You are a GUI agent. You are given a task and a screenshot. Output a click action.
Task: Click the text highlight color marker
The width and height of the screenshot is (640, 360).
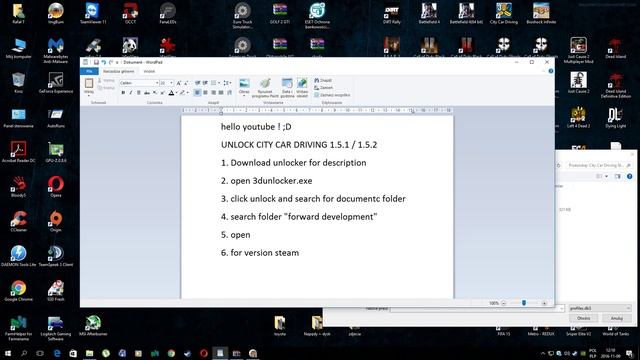(182, 93)
